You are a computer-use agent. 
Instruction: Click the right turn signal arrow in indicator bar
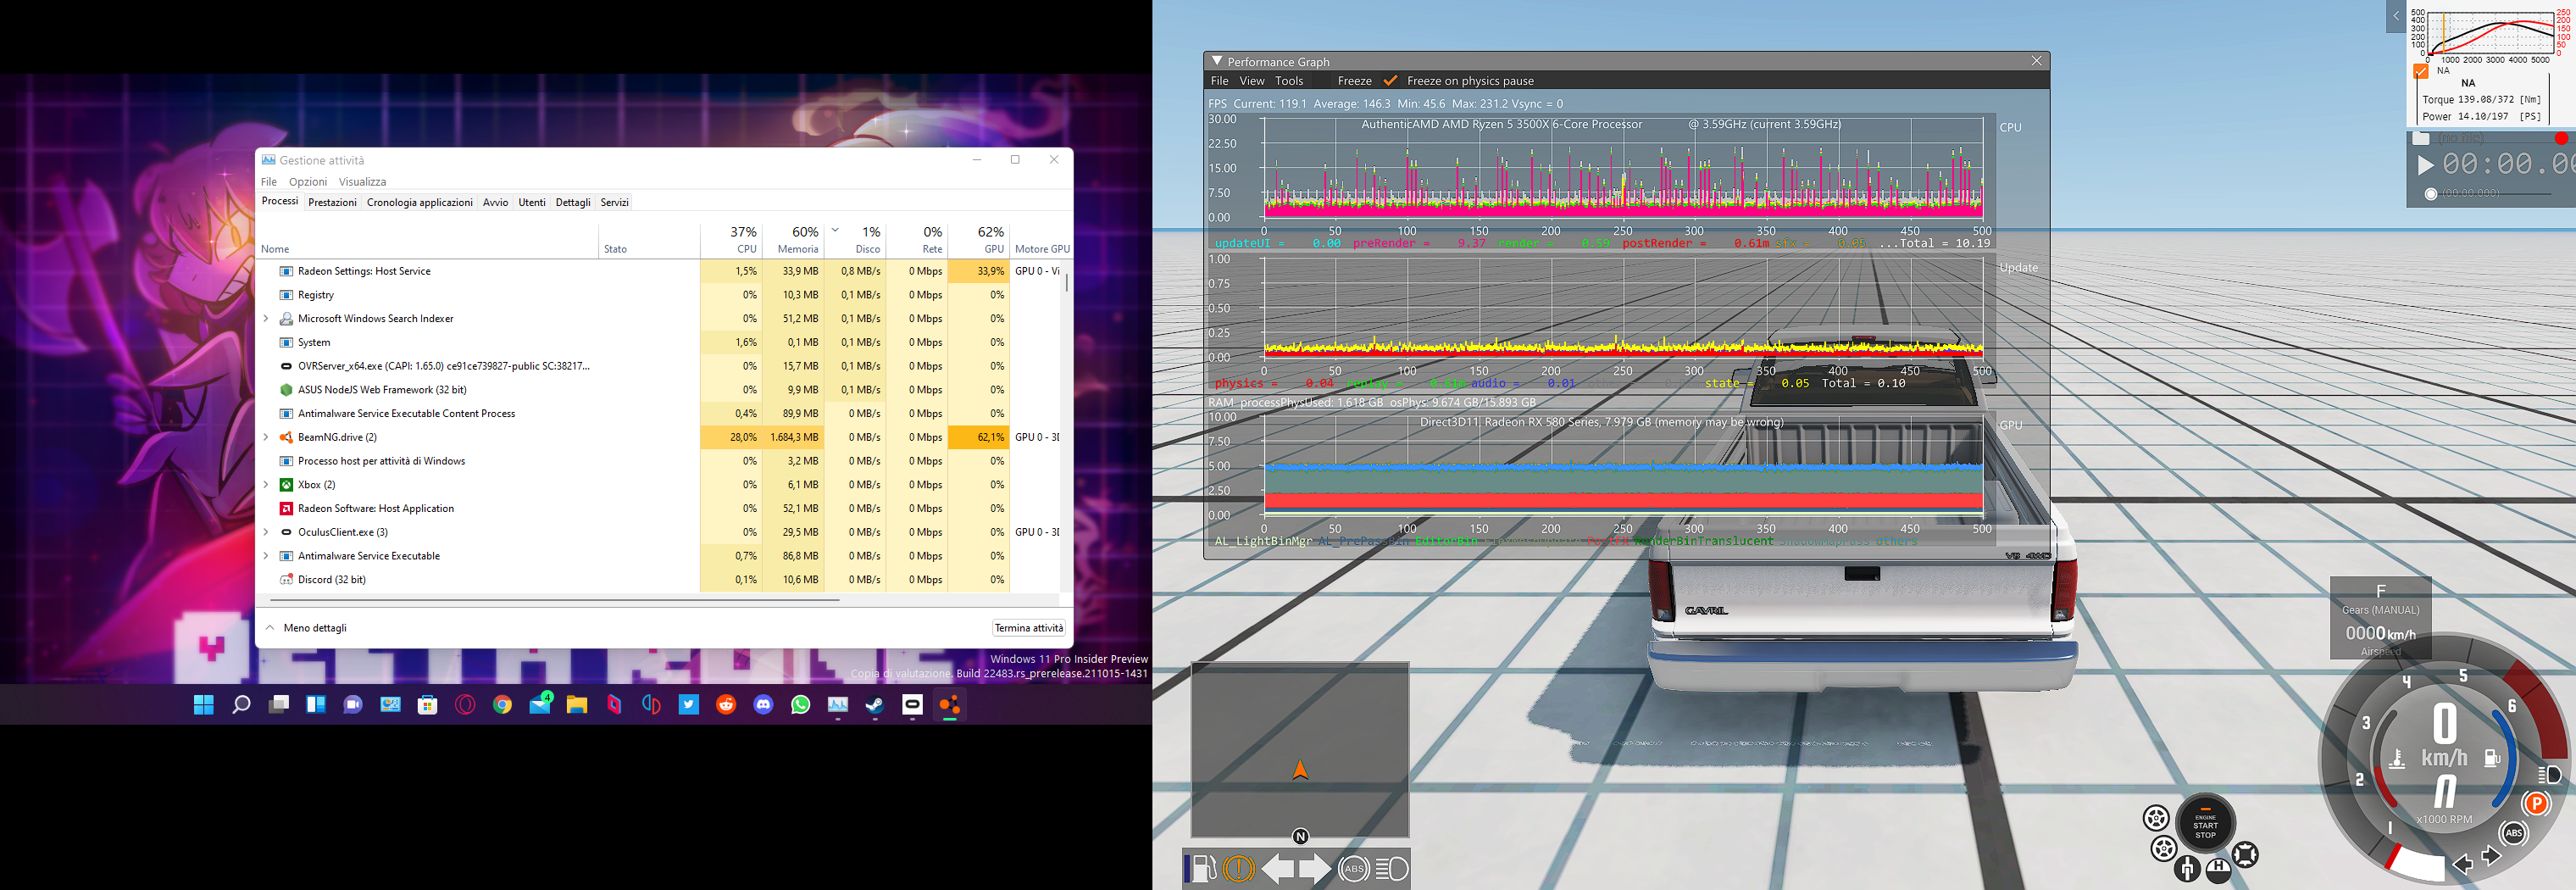pos(1315,868)
